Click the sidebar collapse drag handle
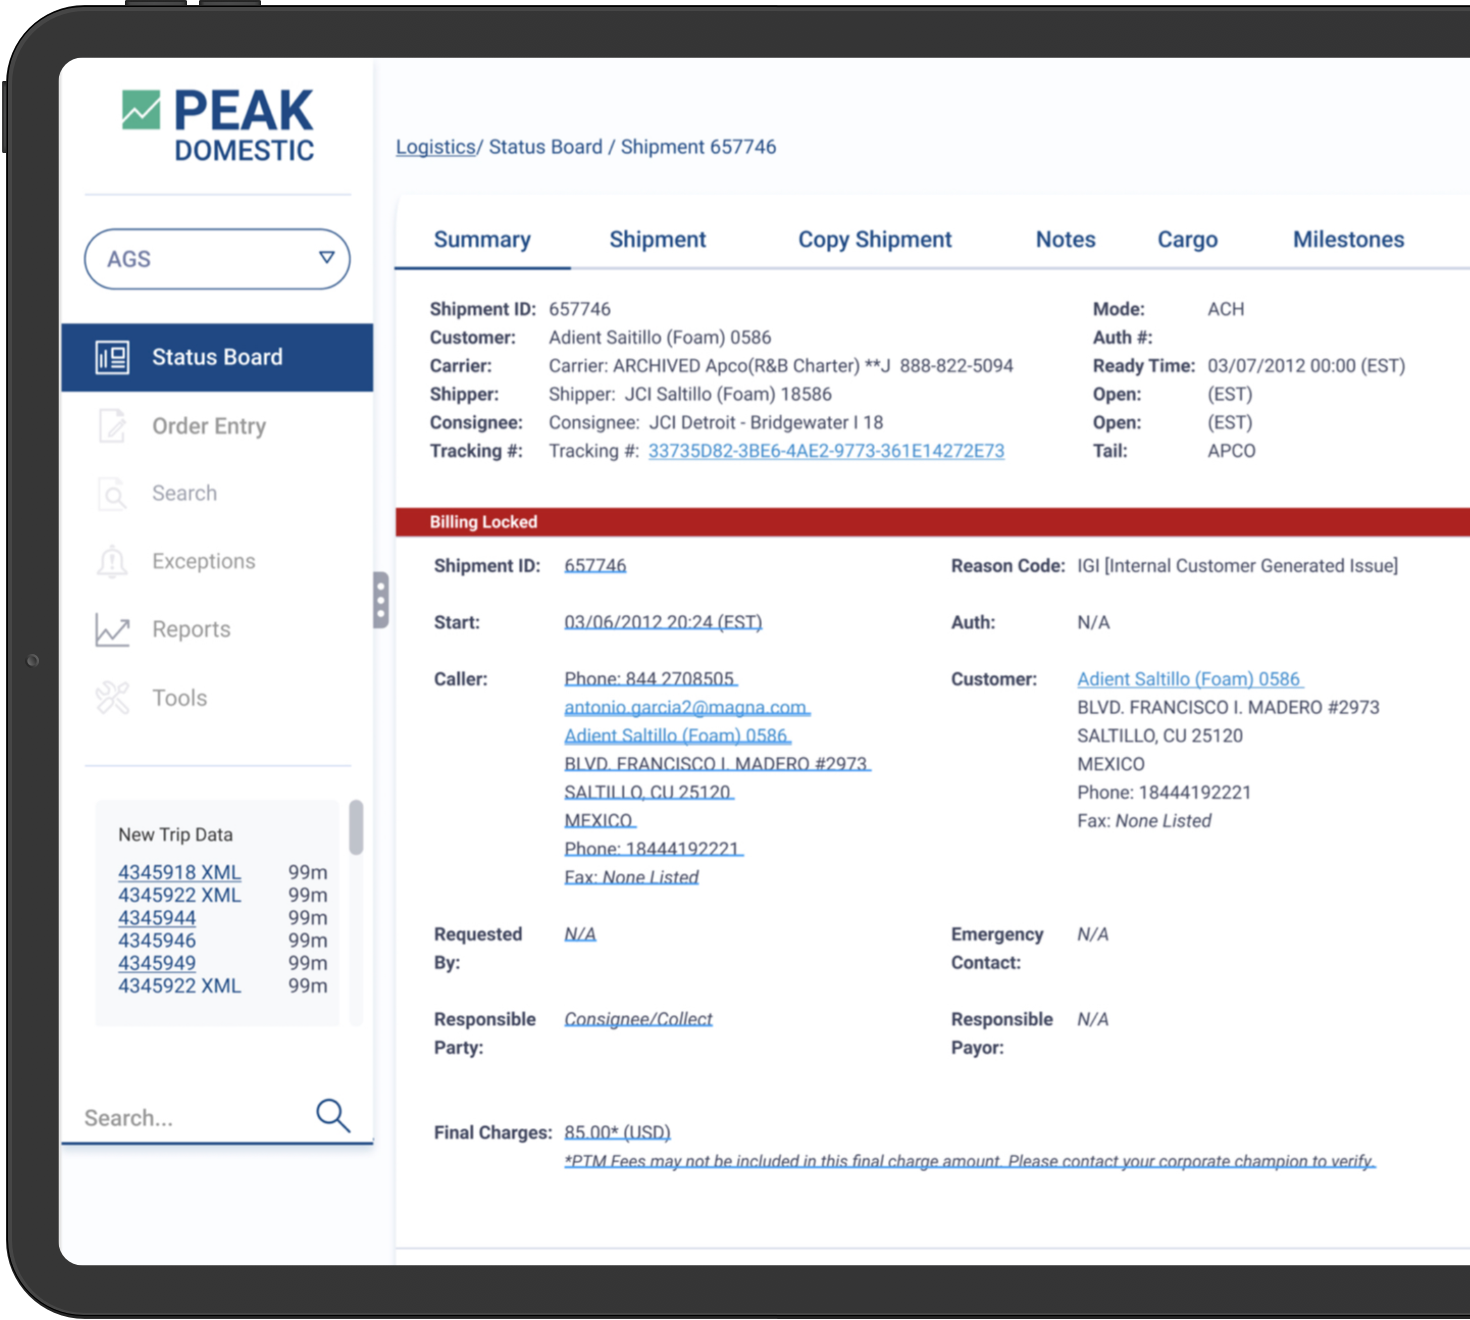The height and width of the screenshot is (1320, 1470). (380, 600)
